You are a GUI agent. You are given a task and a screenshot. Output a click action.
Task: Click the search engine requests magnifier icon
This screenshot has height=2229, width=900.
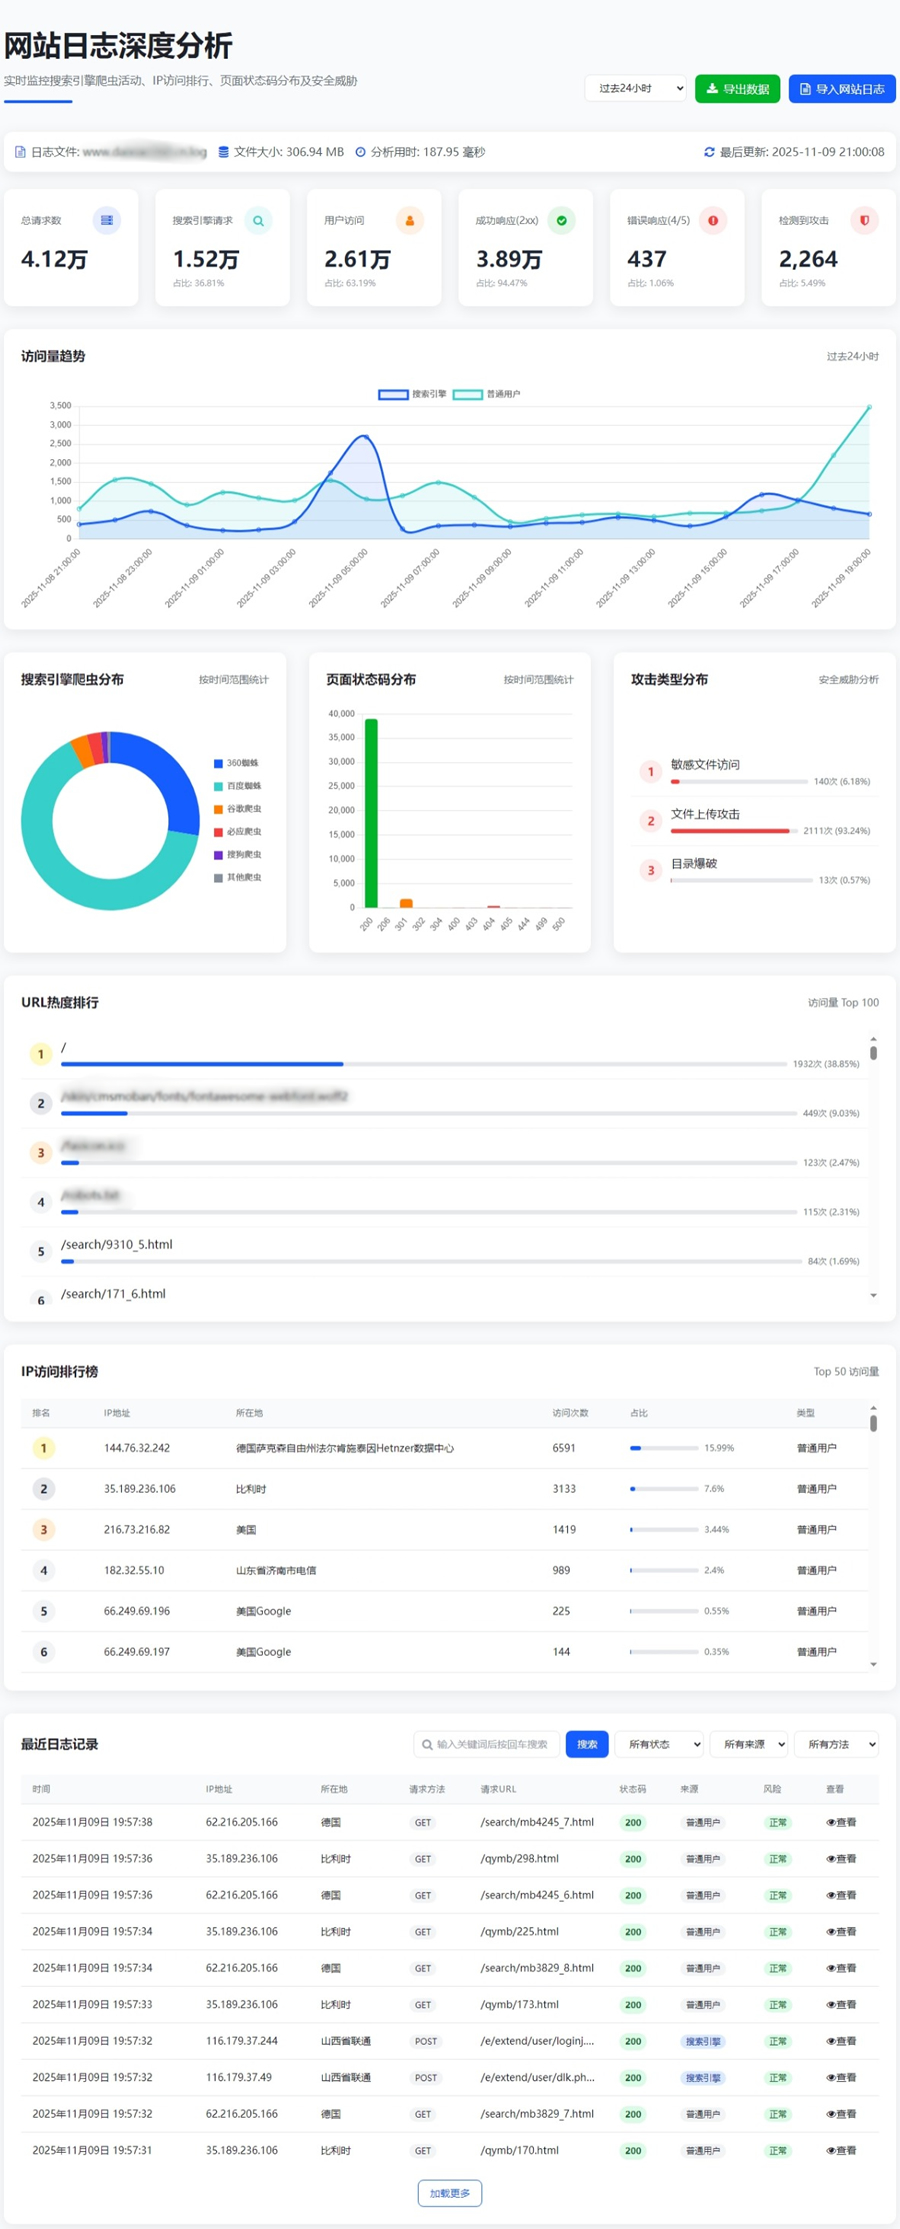click(258, 220)
